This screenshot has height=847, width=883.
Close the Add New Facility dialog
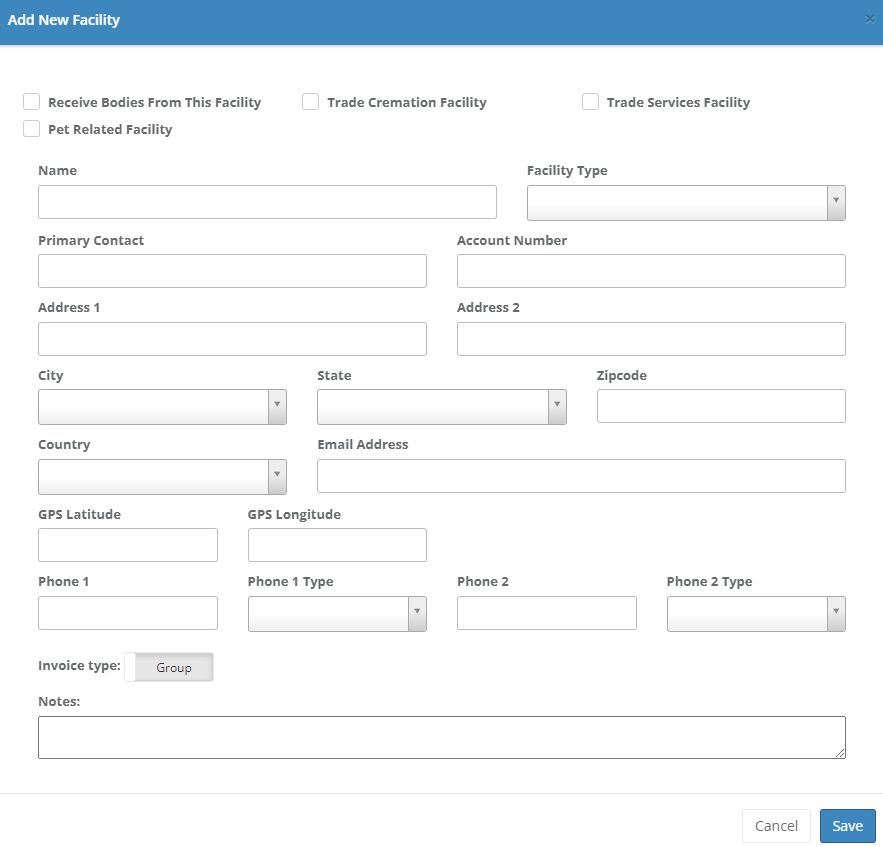pyautogui.click(x=869, y=19)
